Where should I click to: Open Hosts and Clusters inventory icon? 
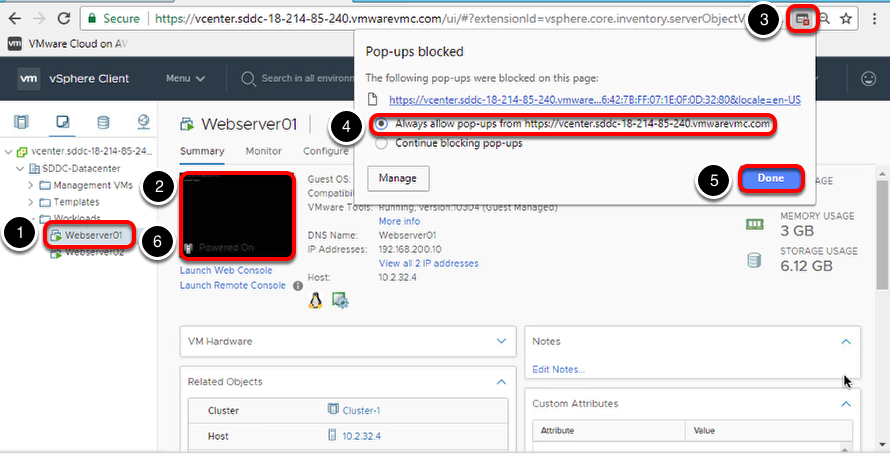pyautogui.click(x=21, y=121)
